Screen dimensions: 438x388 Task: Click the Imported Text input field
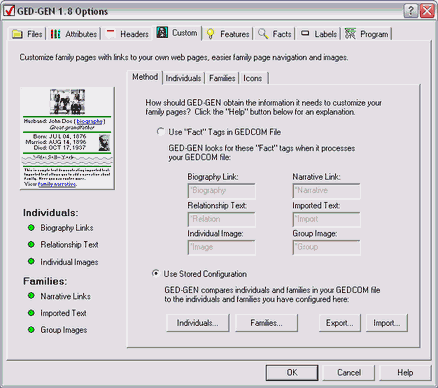[x=326, y=219]
